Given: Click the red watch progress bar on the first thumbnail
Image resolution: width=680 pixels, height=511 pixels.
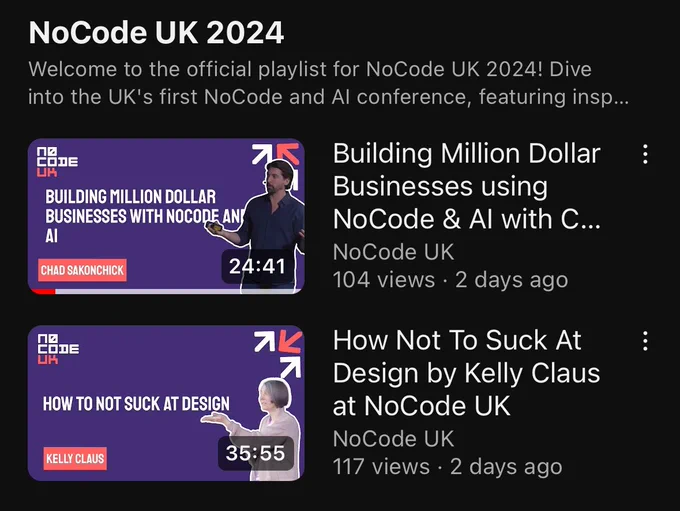Looking at the screenshot, I should click(x=42, y=292).
